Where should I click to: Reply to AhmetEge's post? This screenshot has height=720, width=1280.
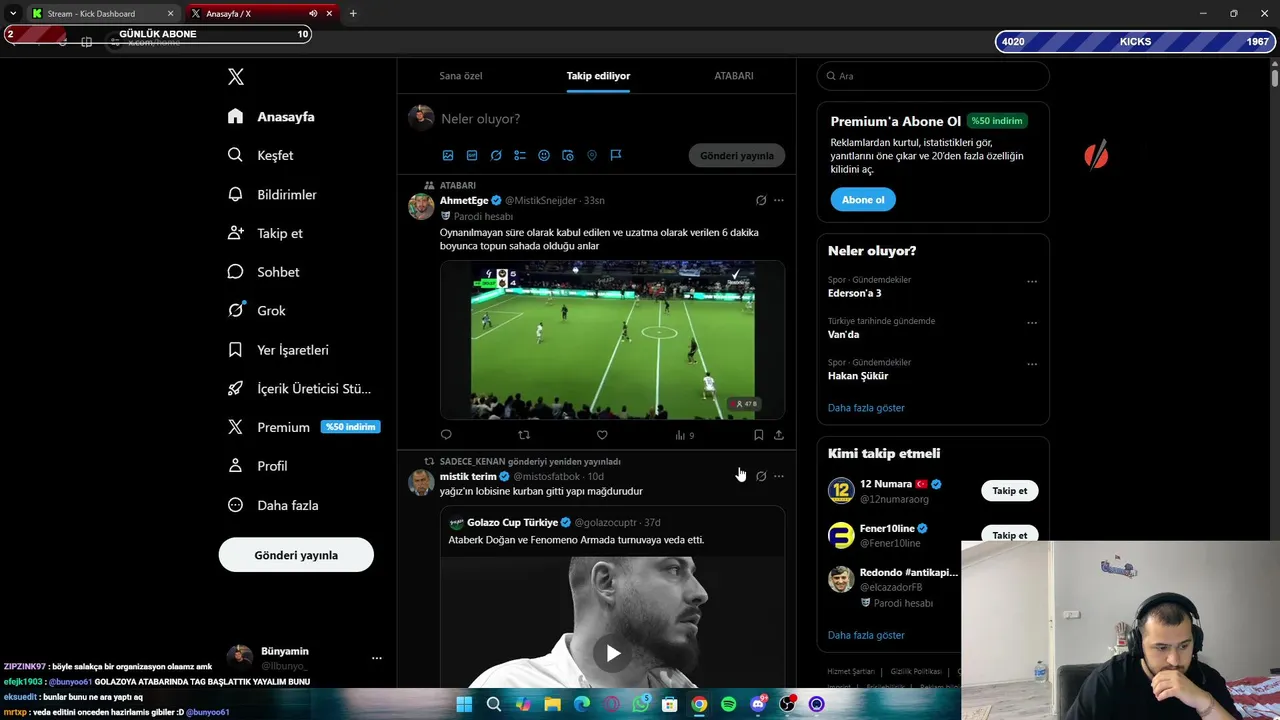(x=446, y=435)
